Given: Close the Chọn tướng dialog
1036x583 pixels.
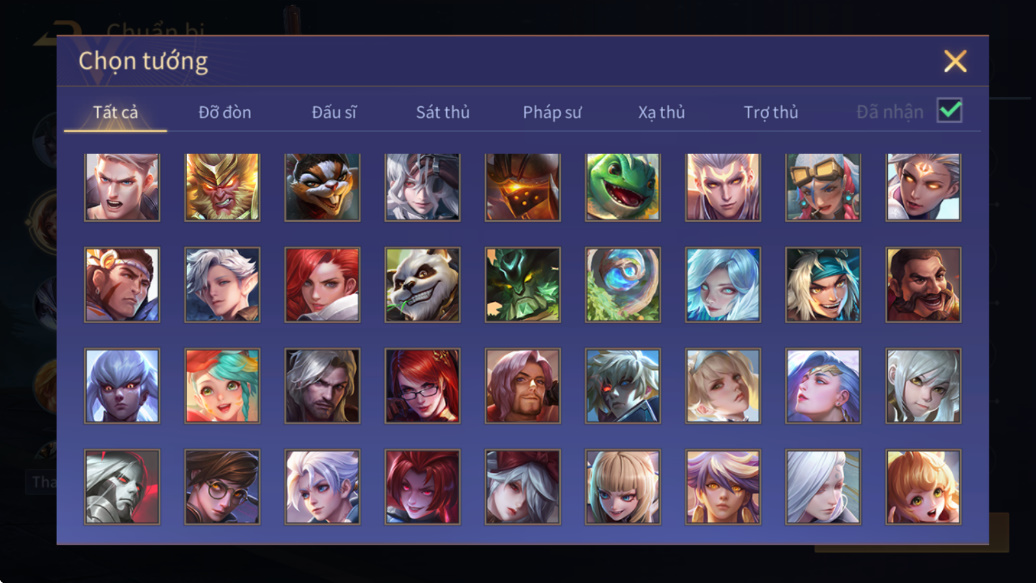Looking at the screenshot, I should [955, 61].
